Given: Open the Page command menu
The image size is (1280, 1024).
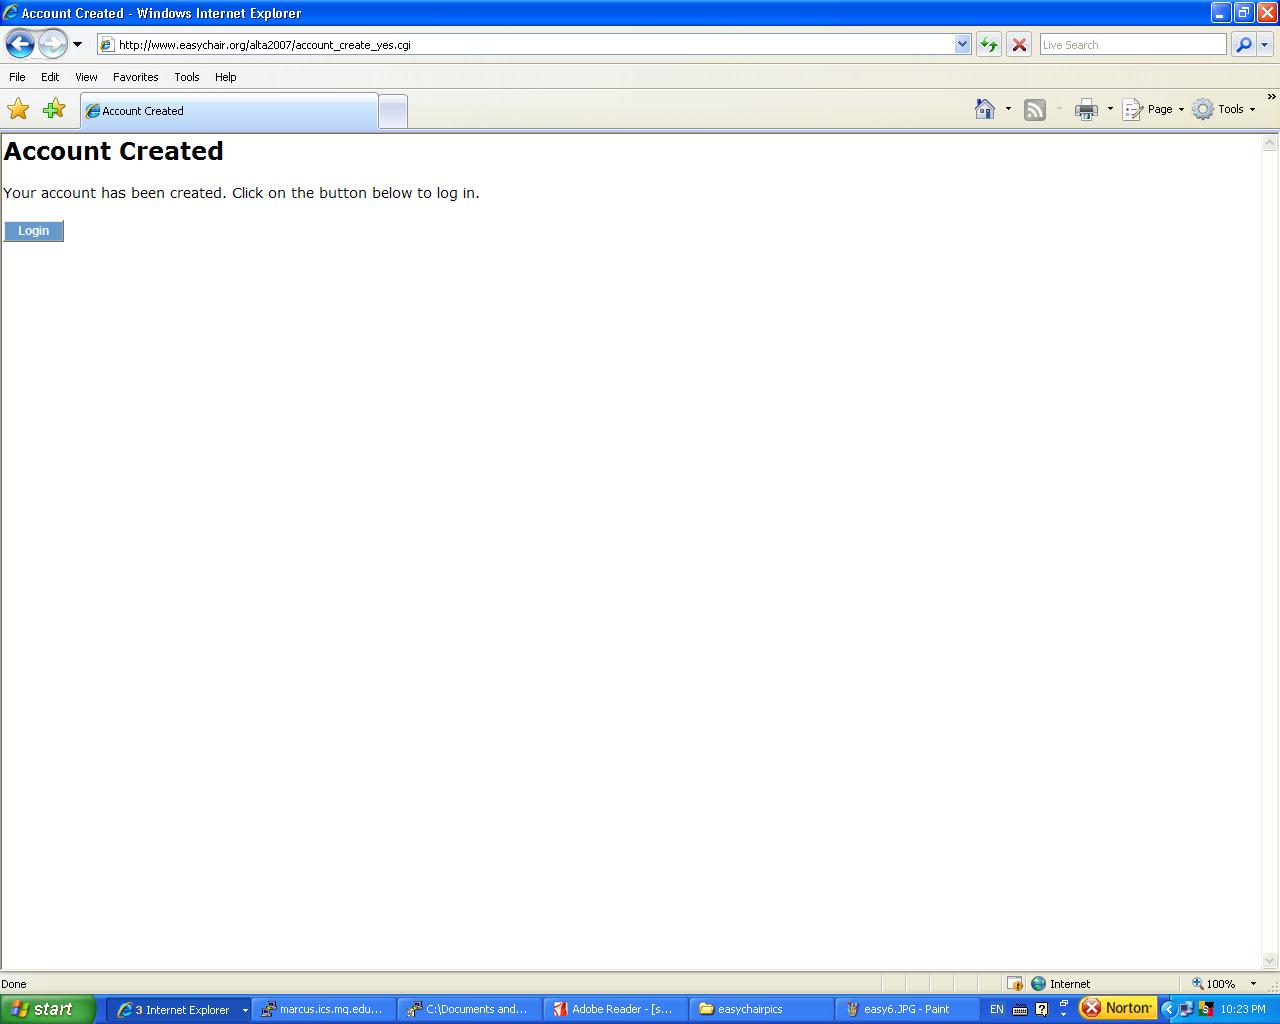Looking at the screenshot, I should [x=1153, y=109].
